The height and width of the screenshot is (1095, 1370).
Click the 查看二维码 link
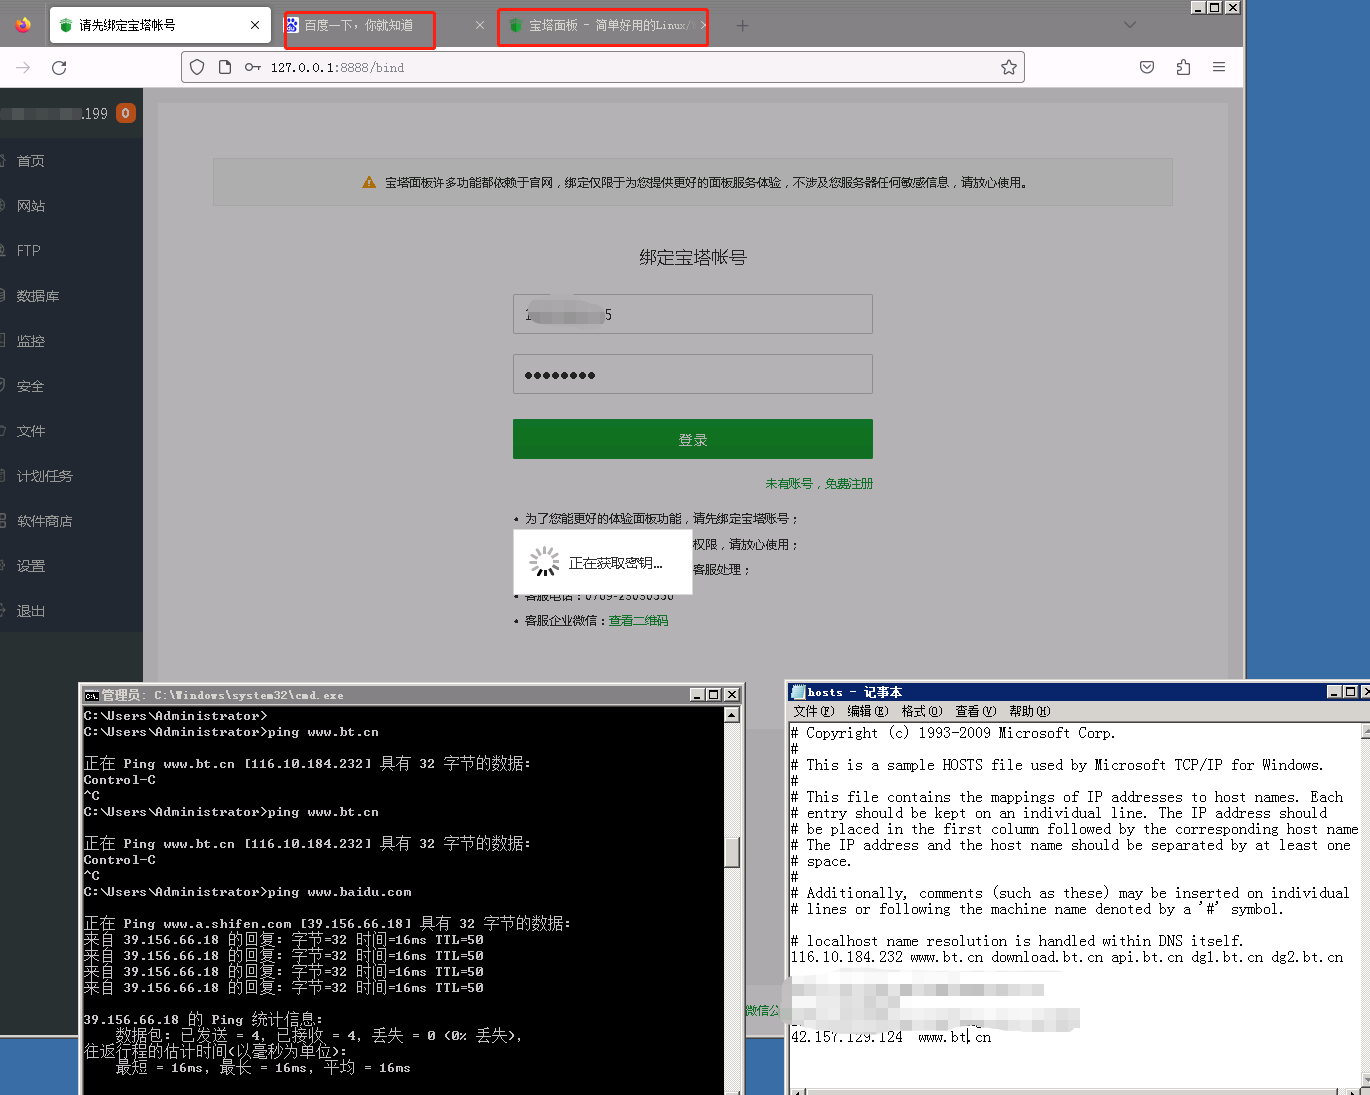pos(638,621)
